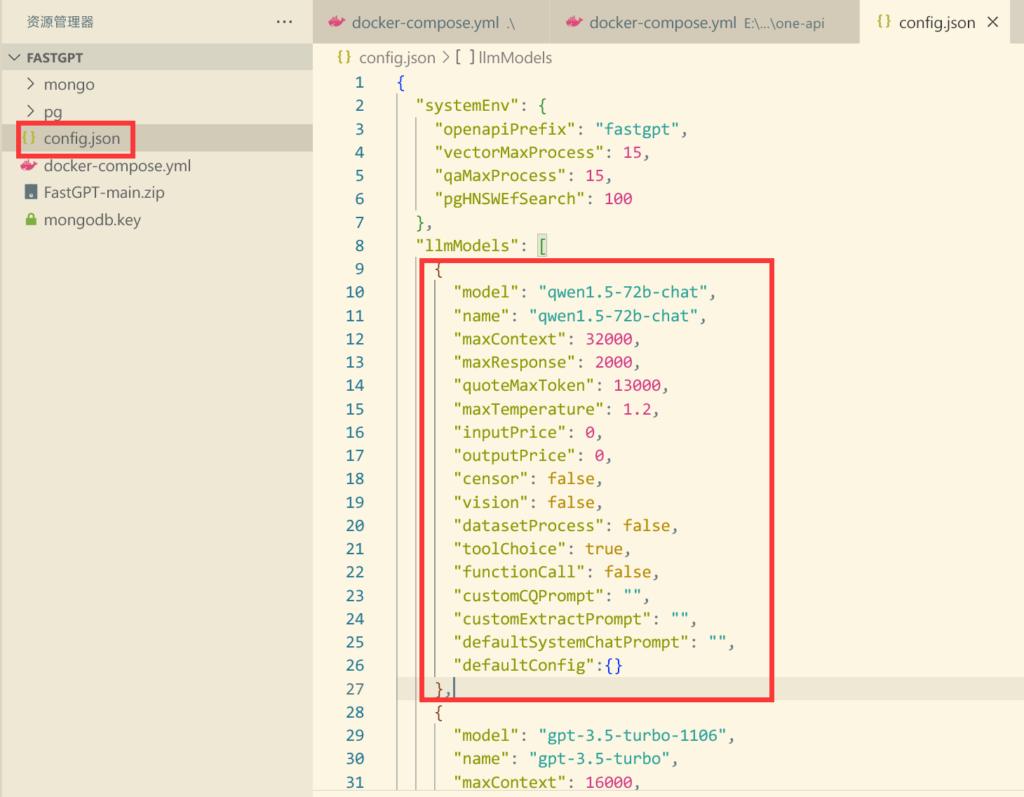Click the "outputPrice" key
The image size is (1024, 797).
pos(515,455)
